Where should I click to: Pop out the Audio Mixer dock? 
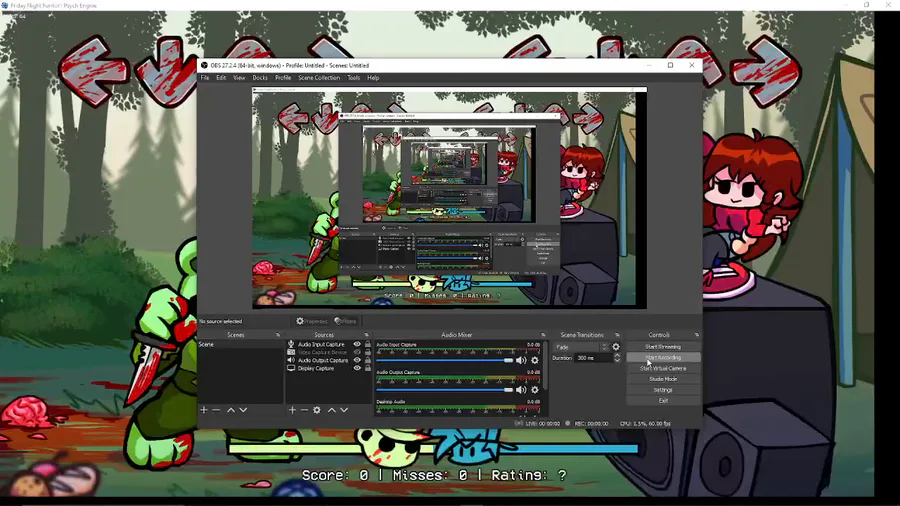[x=543, y=335]
